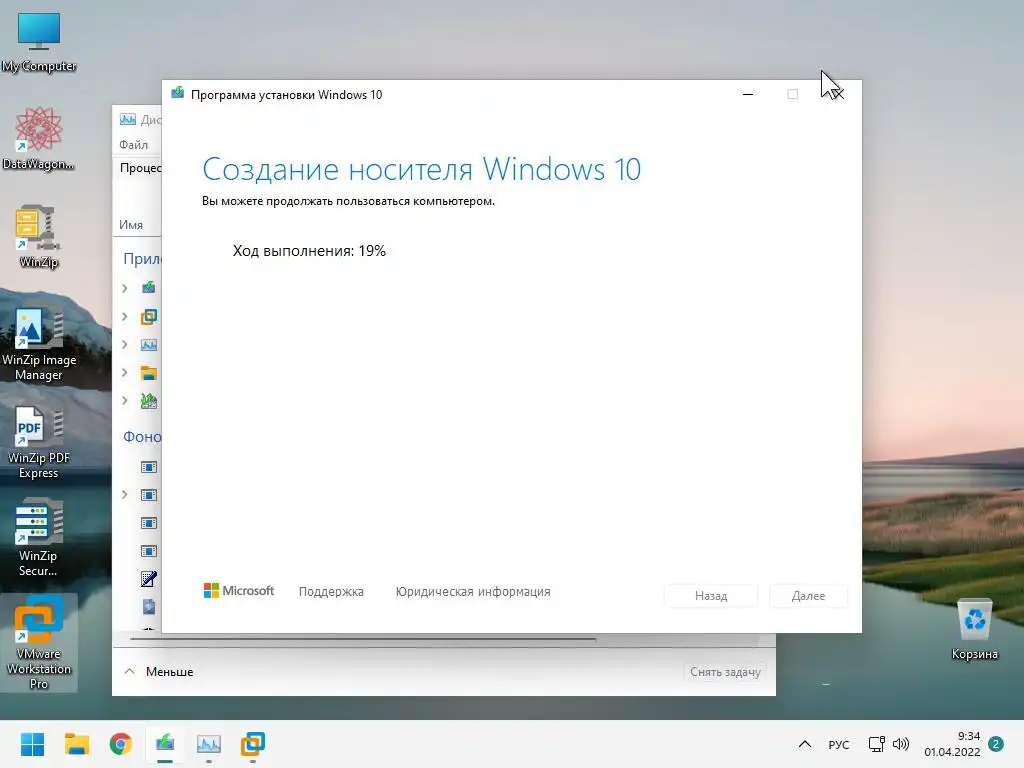Open notification center badge with 2
This screenshot has width=1024, height=768.
[996, 744]
